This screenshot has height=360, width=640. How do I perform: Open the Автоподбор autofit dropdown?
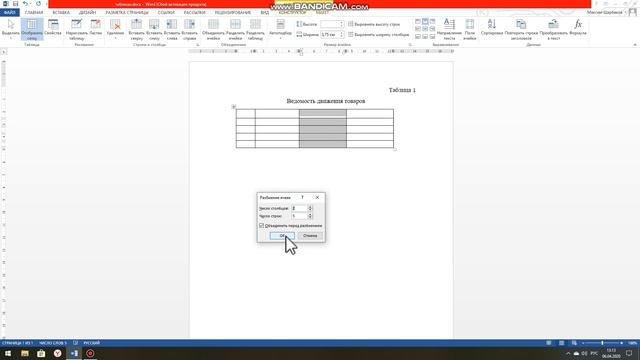(280, 29)
